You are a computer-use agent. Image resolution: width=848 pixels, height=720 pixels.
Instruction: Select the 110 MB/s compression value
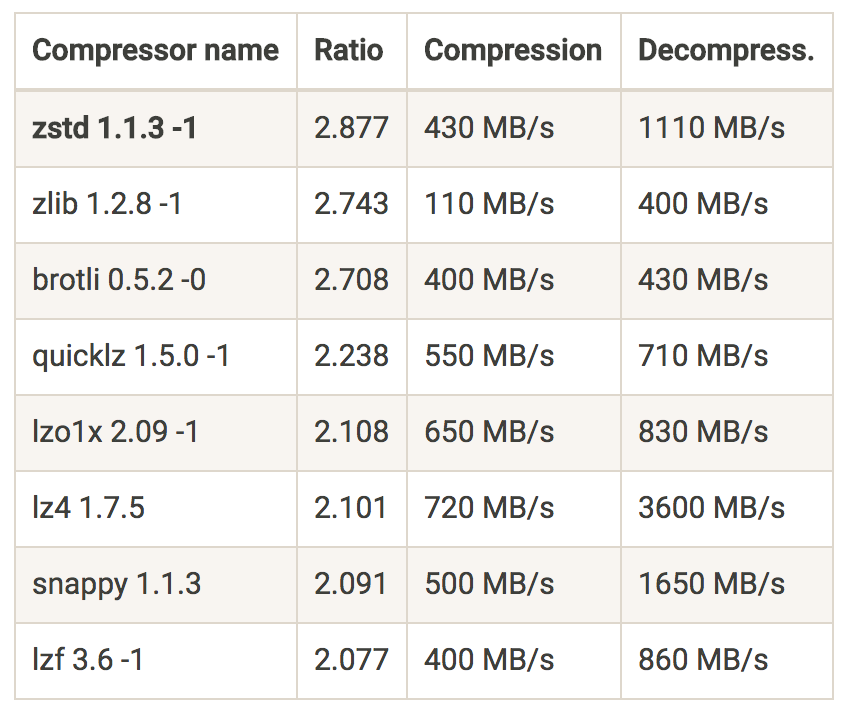(x=489, y=203)
